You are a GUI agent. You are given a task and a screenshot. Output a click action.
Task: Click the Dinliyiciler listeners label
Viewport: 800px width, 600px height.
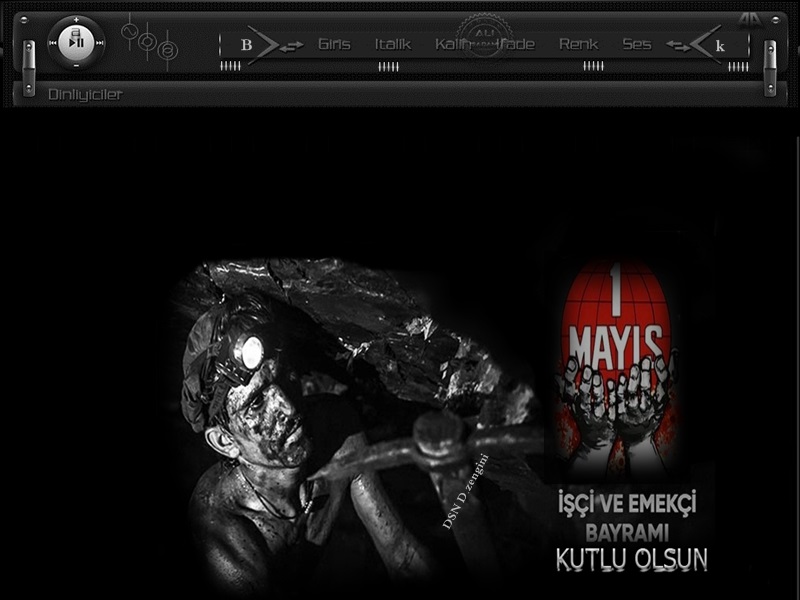[85, 95]
